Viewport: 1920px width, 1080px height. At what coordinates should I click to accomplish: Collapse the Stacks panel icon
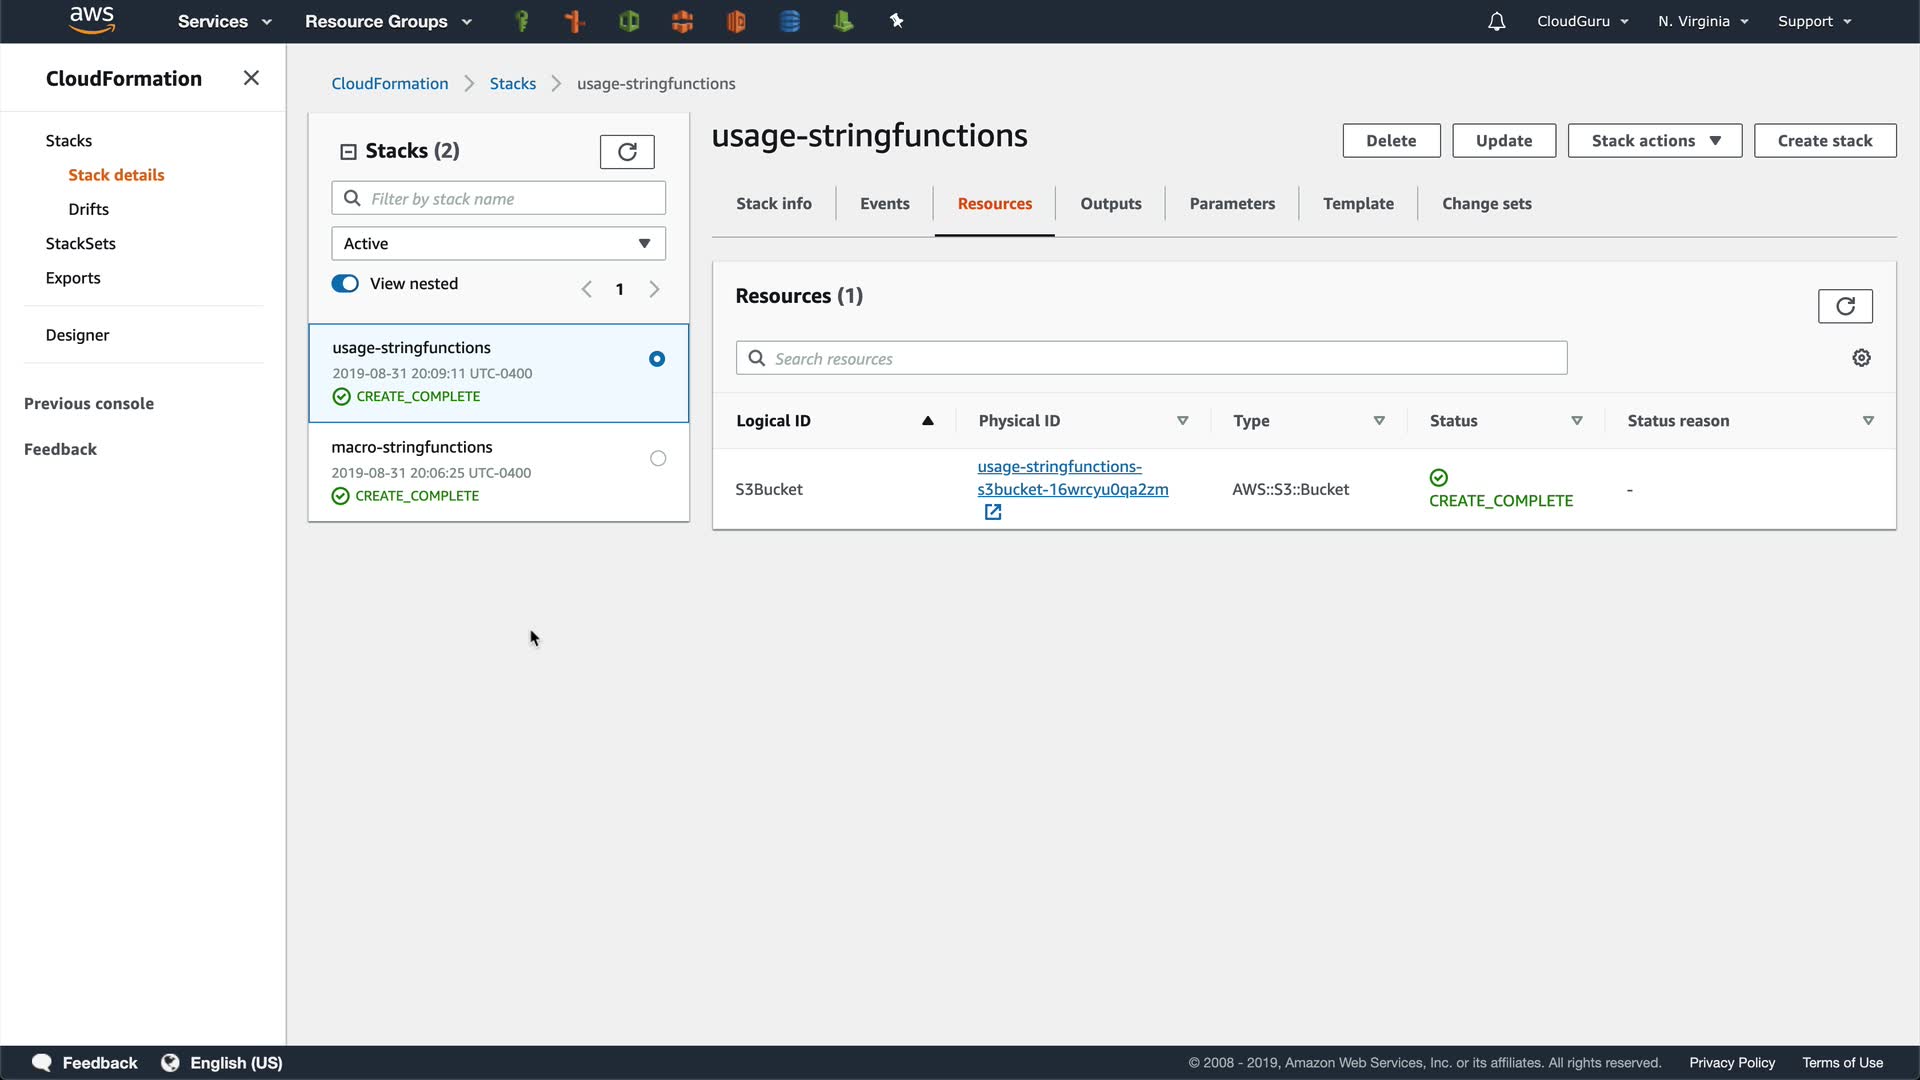pyautogui.click(x=348, y=152)
